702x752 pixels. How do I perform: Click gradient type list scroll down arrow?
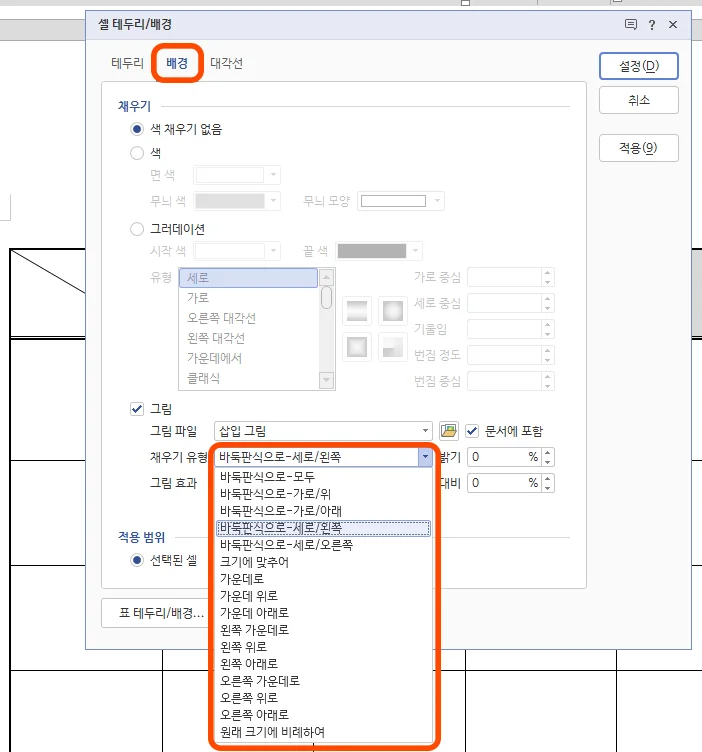[327, 380]
